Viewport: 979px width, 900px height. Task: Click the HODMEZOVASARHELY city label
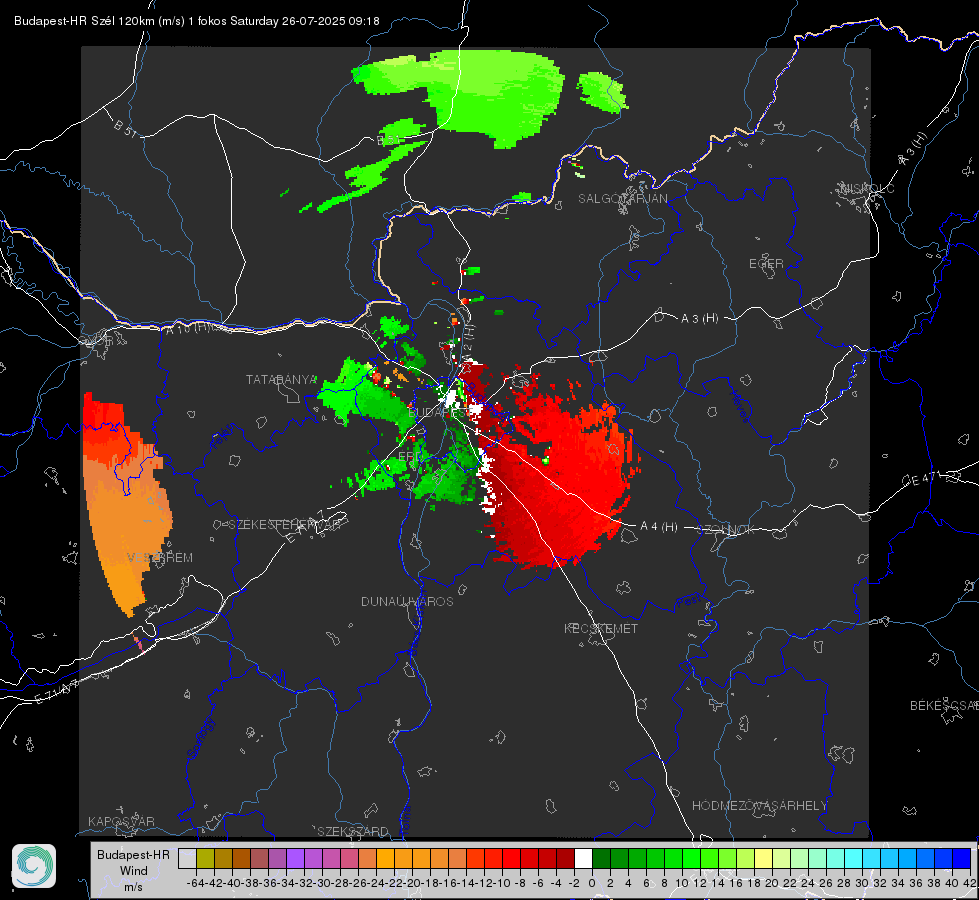[x=759, y=806]
